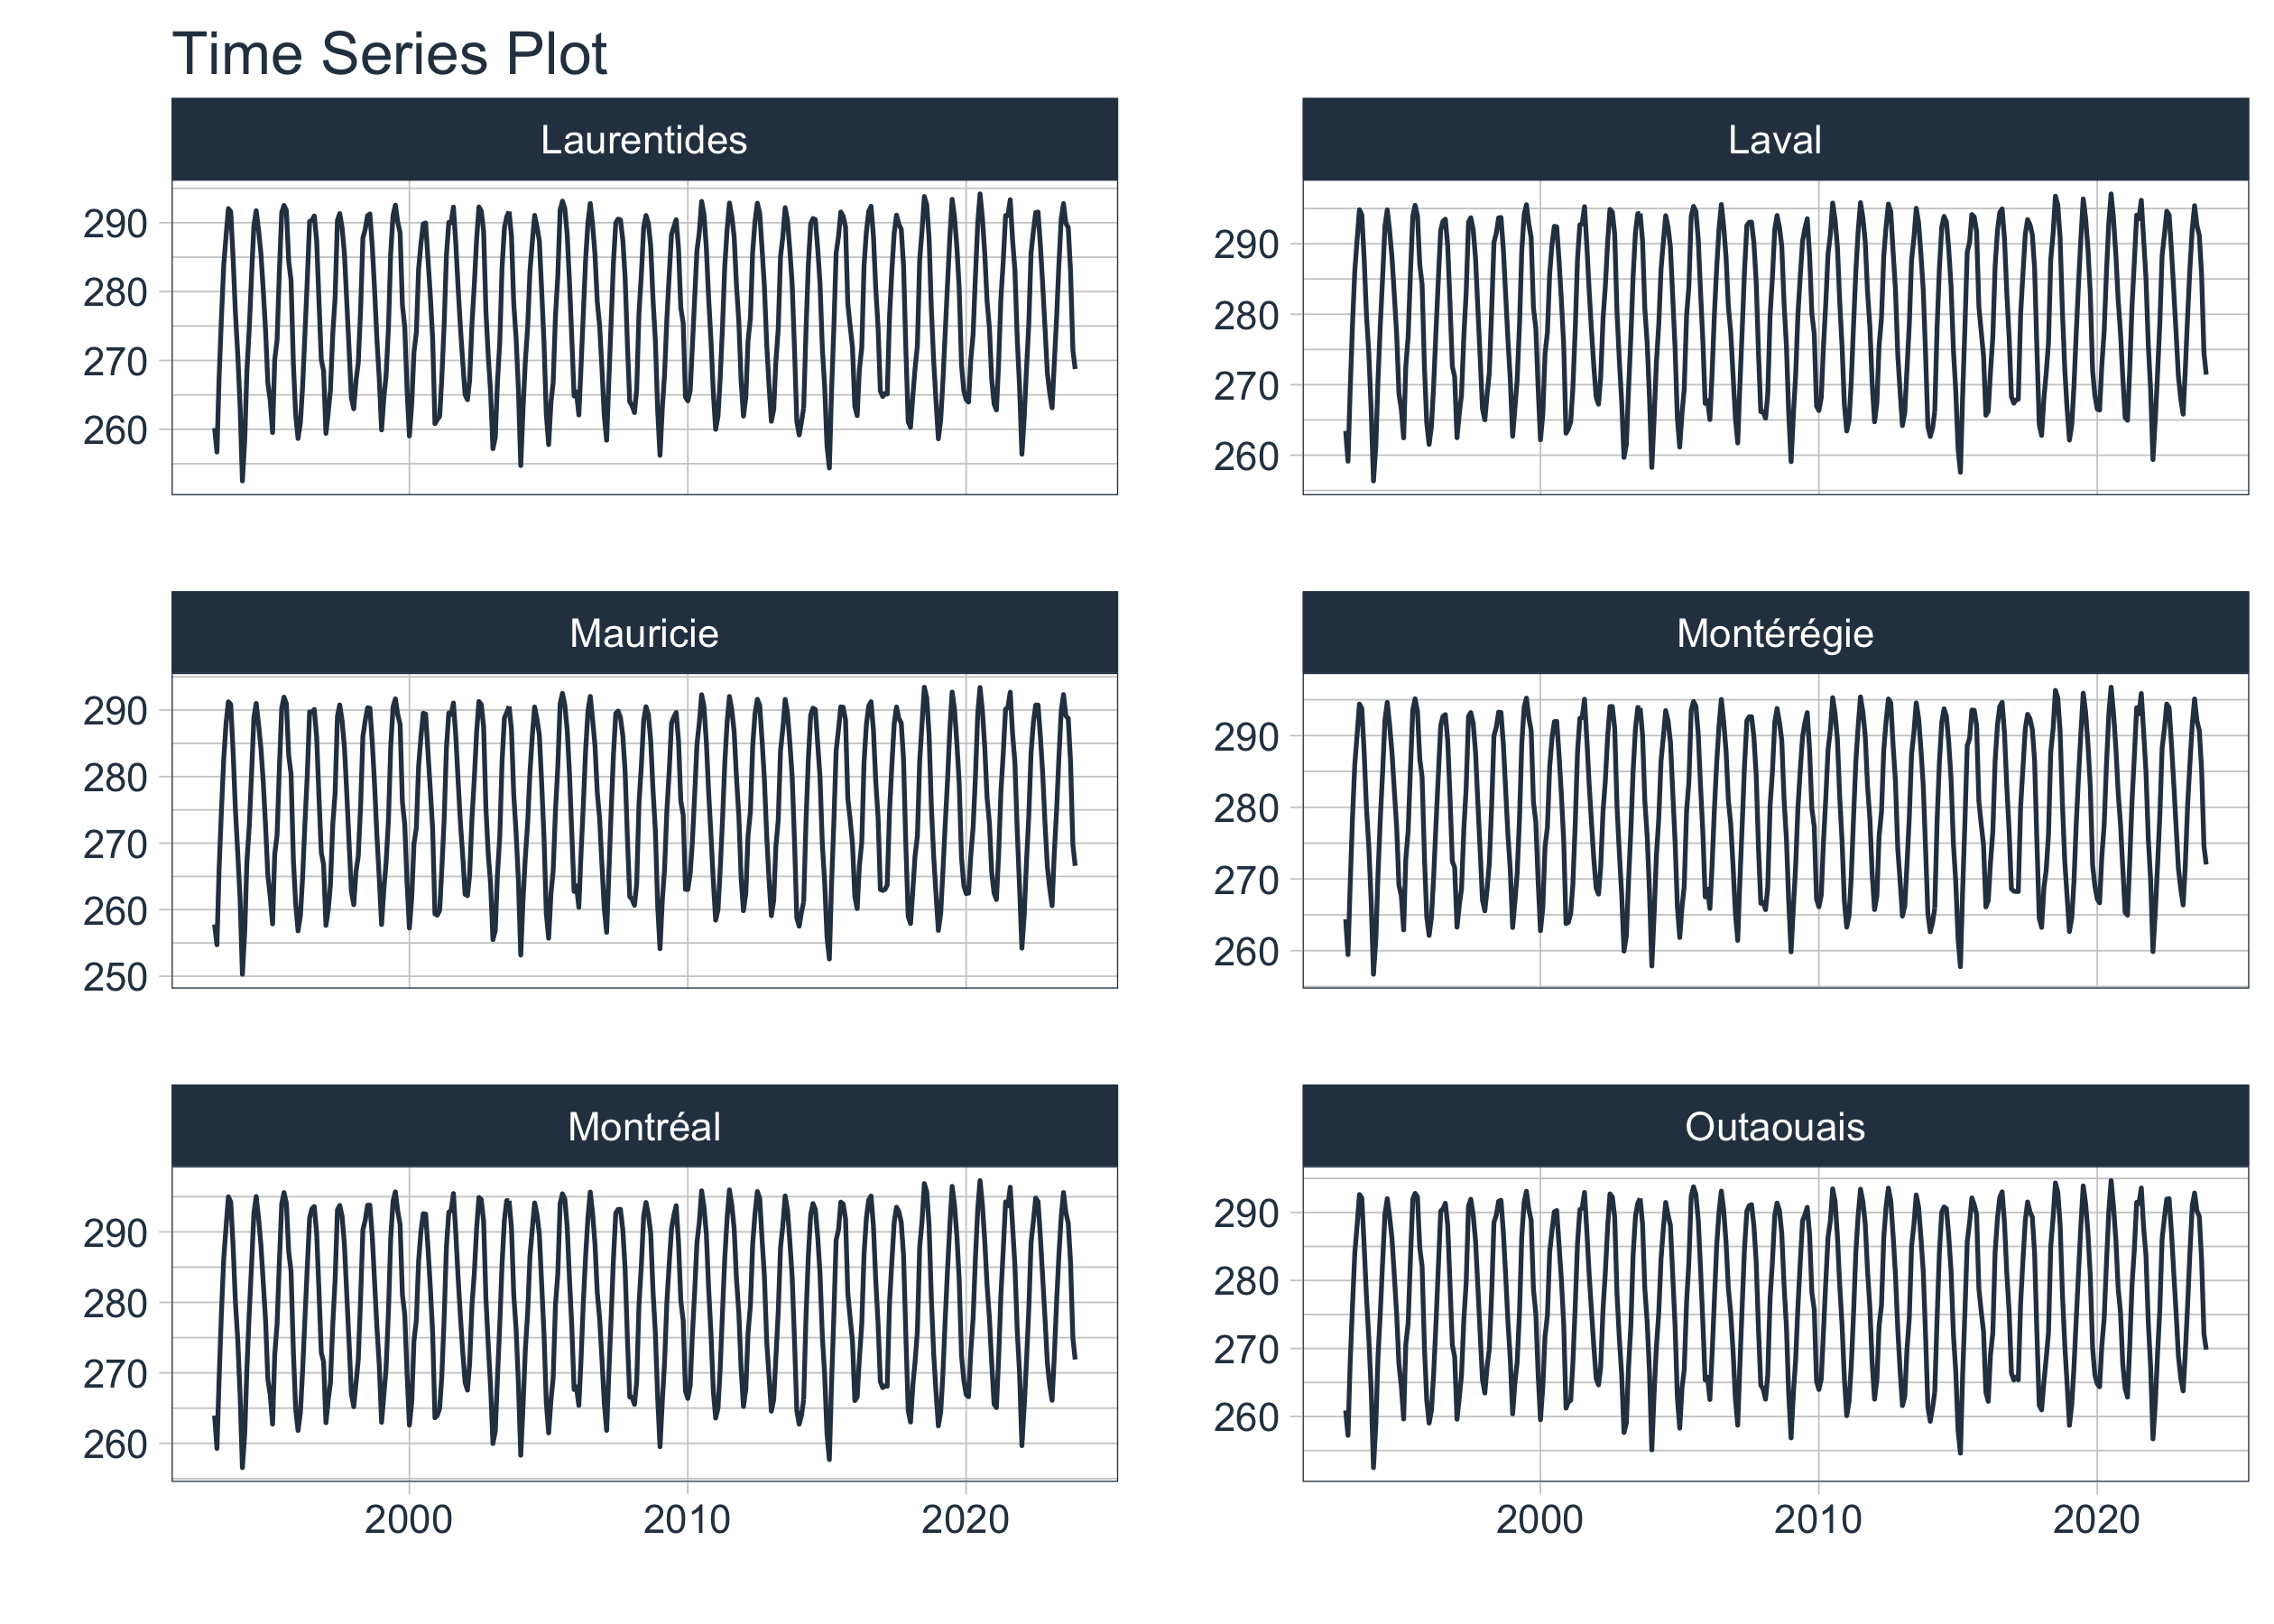Click the 2010 x-axis label under Montréal

[x=687, y=1519]
